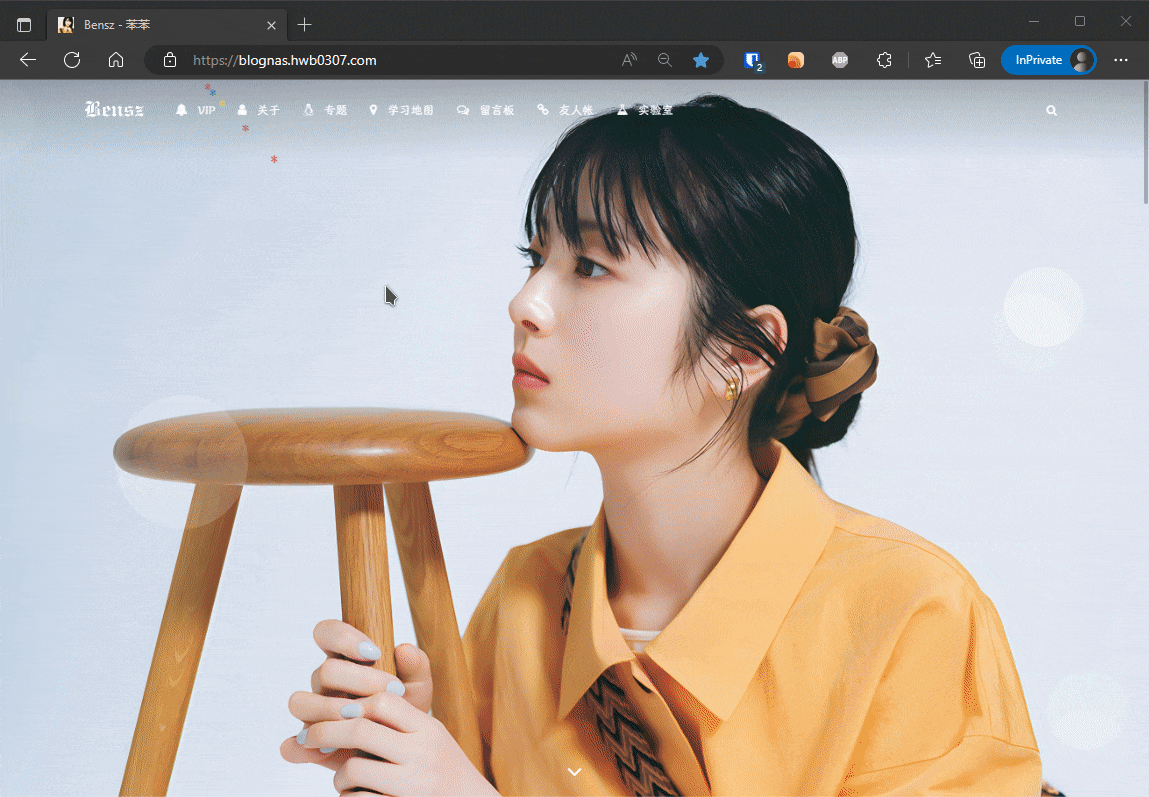Click the Adblock Plus ABP icon
The image size is (1149, 797).
(x=840, y=60)
